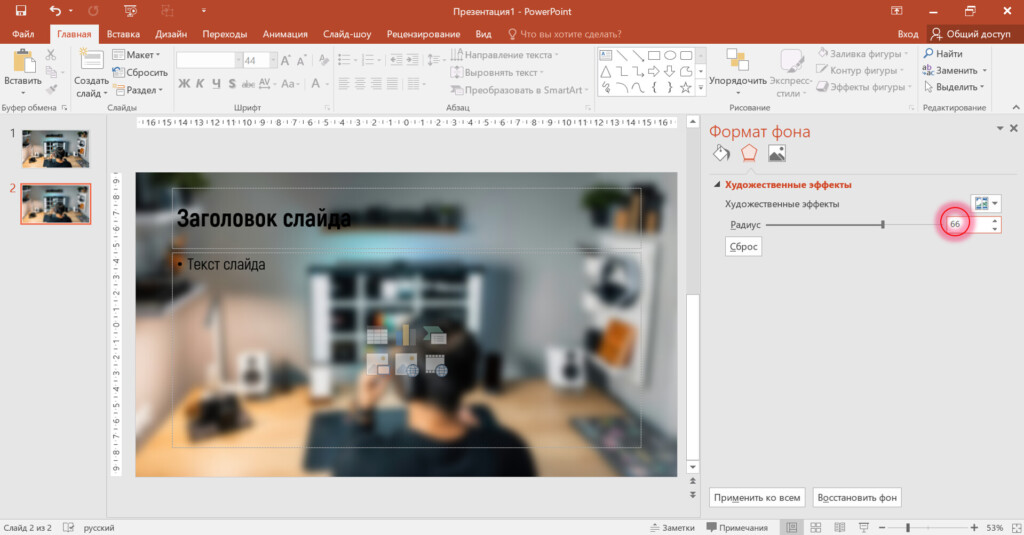1024x535 pixels.
Task: Open the Анимация ribbon tab
Action: (x=285, y=34)
